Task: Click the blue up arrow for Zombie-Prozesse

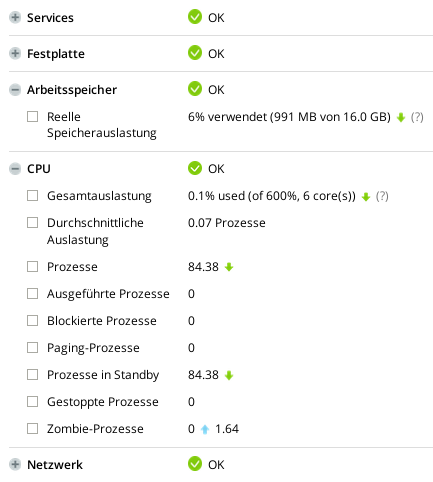Action: click(205, 429)
